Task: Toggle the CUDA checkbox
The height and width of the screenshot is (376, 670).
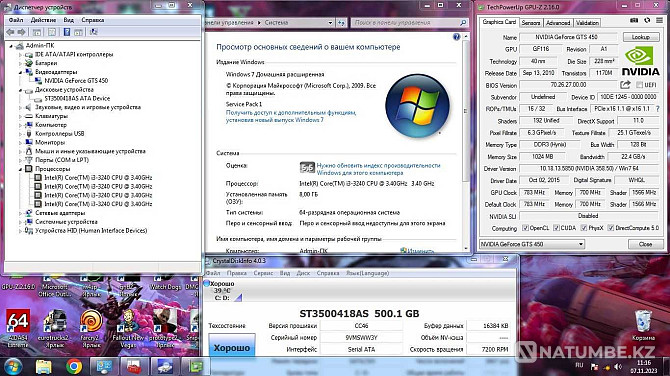Action: tap(556, 228)
